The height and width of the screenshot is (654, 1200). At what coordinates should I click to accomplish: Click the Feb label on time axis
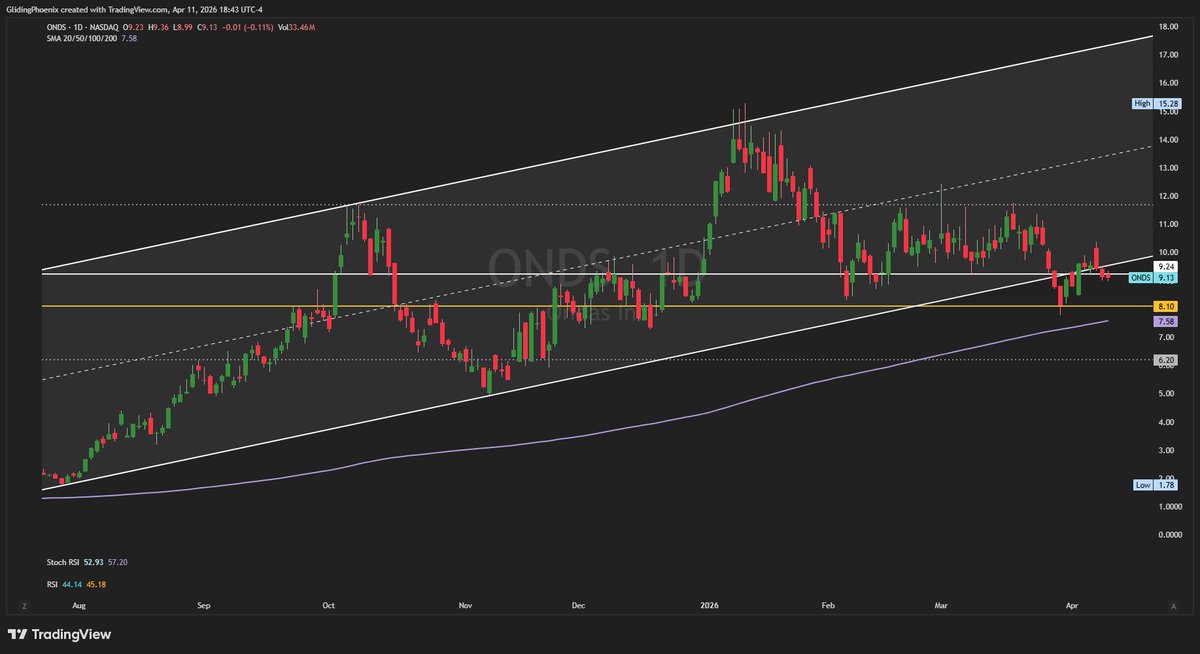(x=827, y=606)
